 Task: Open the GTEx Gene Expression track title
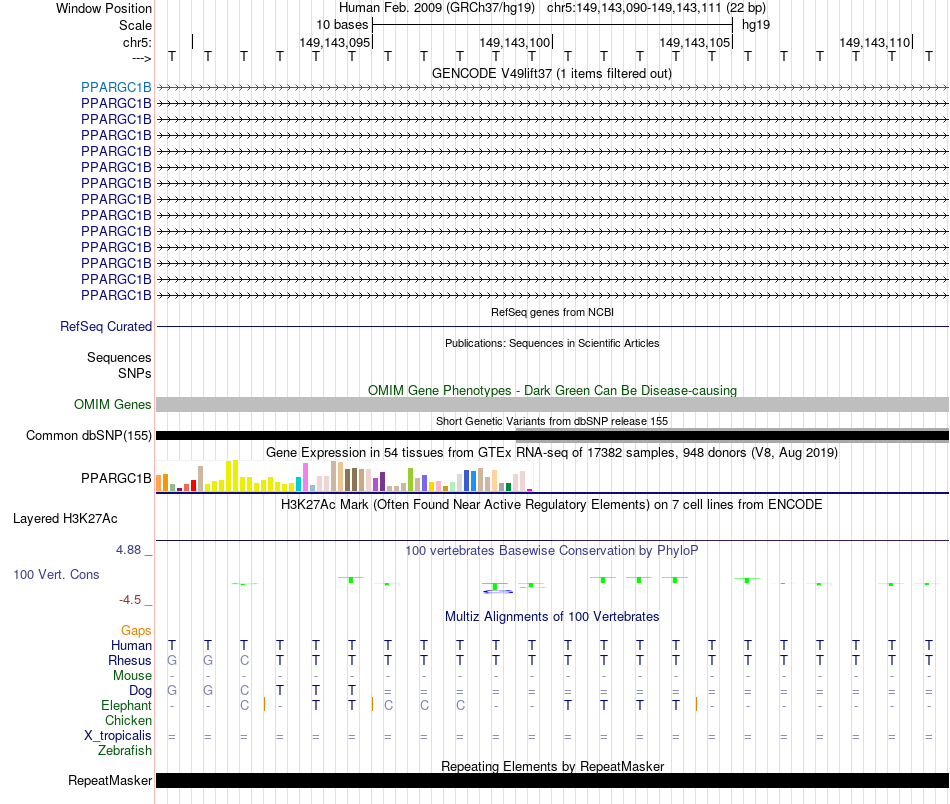point(552,453)
